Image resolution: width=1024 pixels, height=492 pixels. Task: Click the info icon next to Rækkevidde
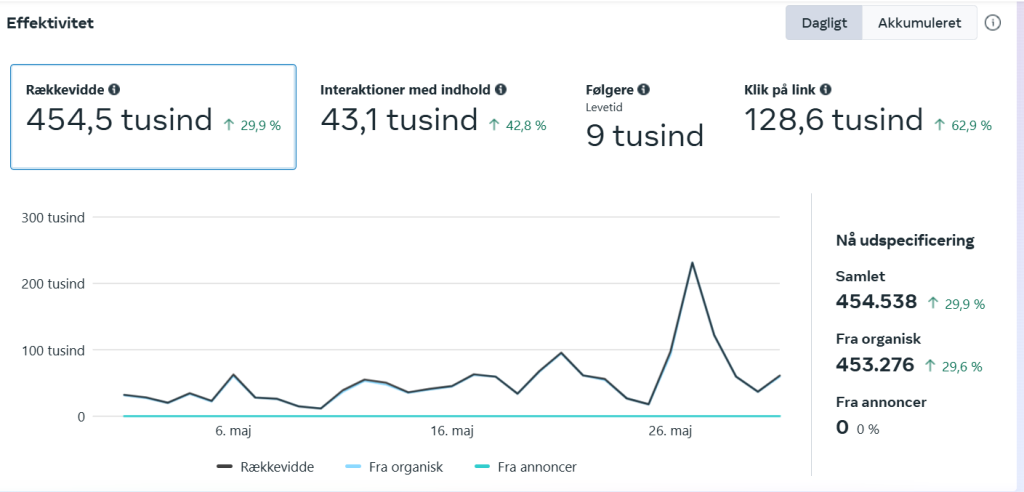[114, 90]
